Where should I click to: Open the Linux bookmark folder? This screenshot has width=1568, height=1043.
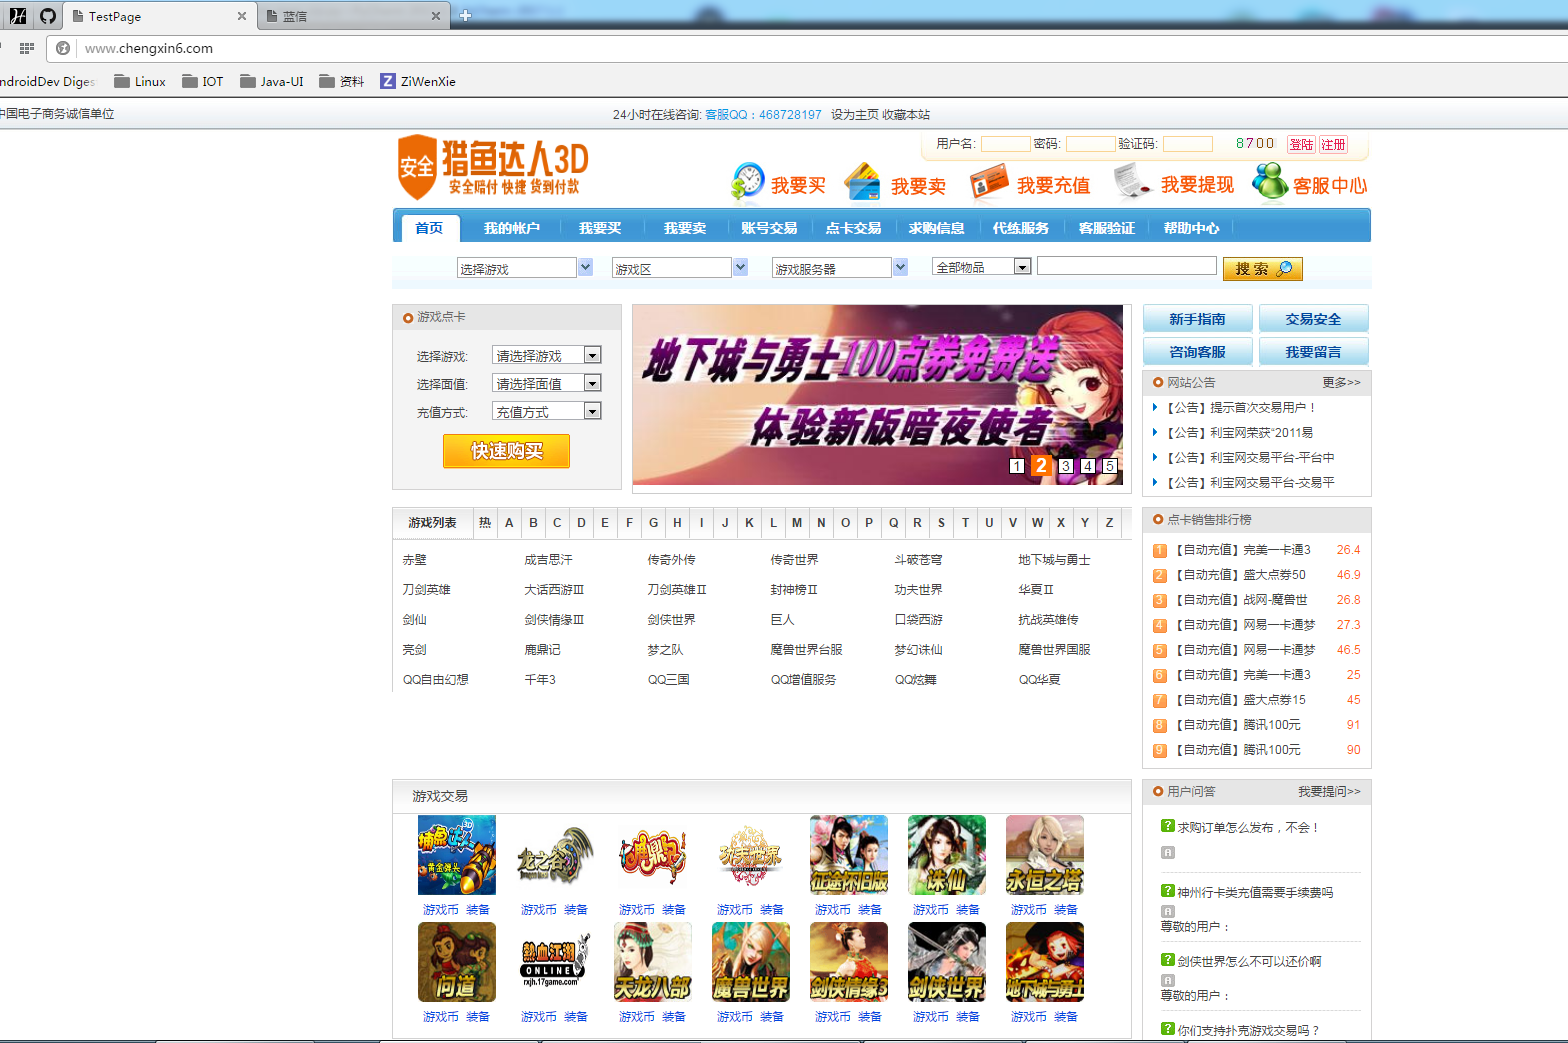click(140, 82)
